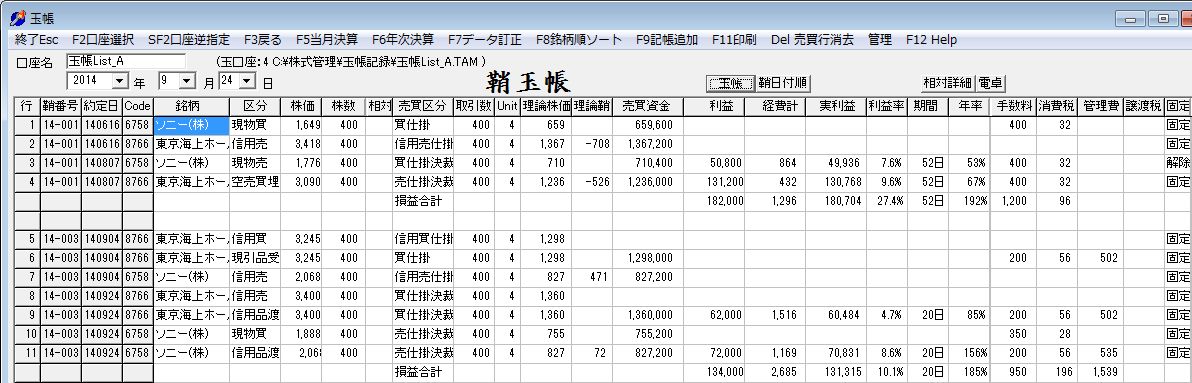This screenshot has height=383, width=1192.
Task: Click the 1,298,000 trading funds cell
Action: 648,258
